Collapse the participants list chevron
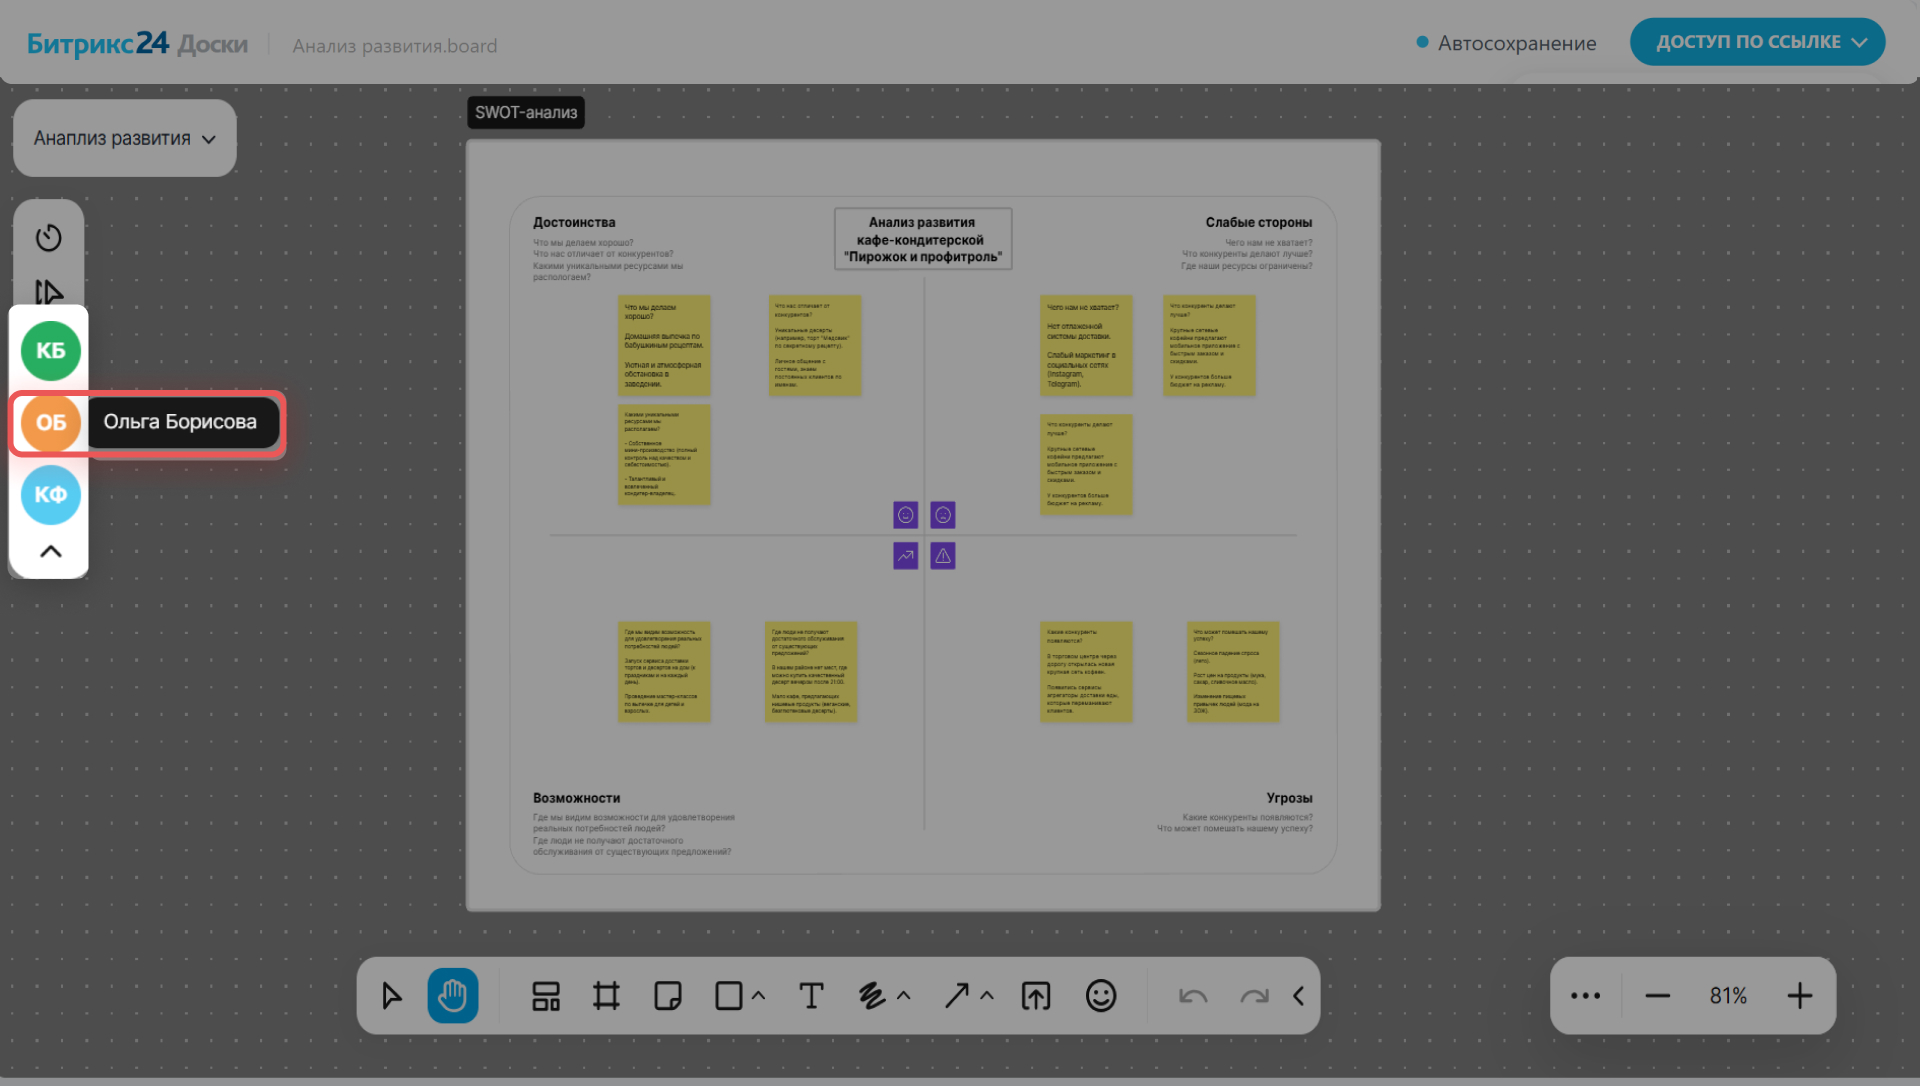 [x=50, y=551]
